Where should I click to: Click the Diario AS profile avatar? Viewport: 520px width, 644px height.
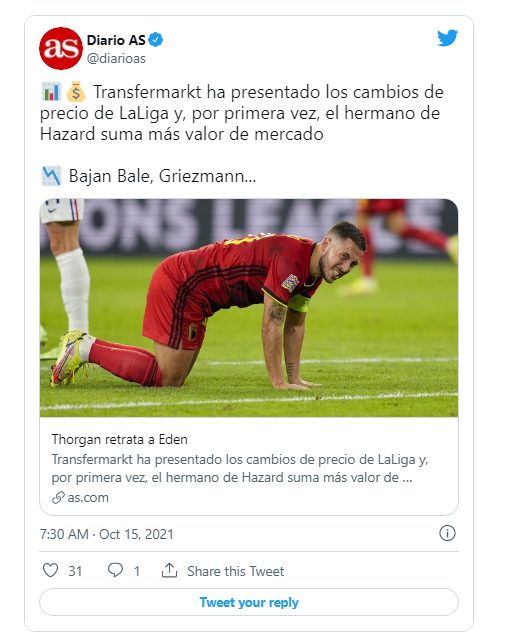tap(61, 48)
